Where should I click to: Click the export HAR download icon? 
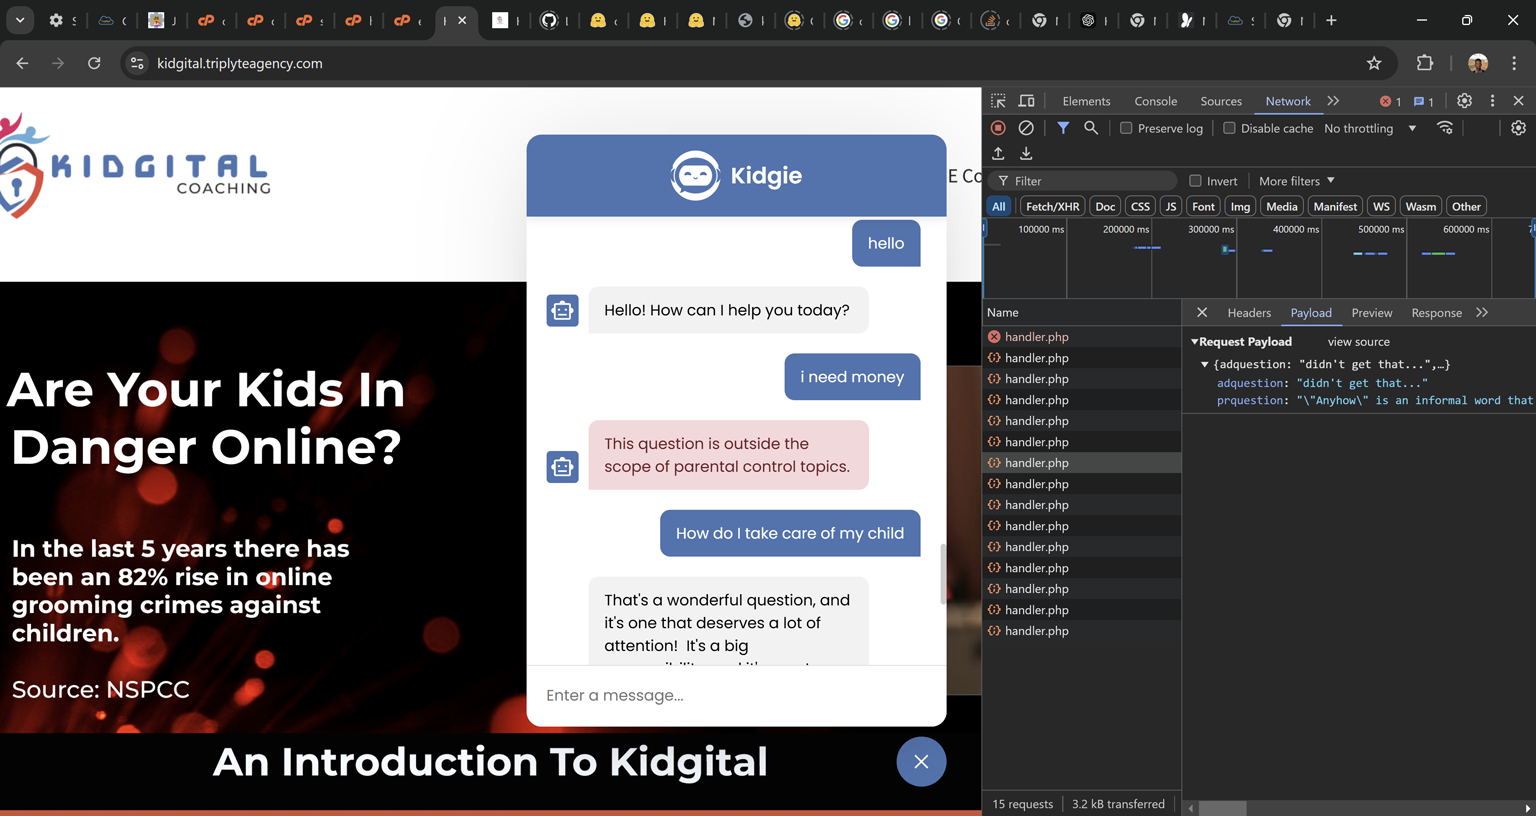[x=1026, y=154]
